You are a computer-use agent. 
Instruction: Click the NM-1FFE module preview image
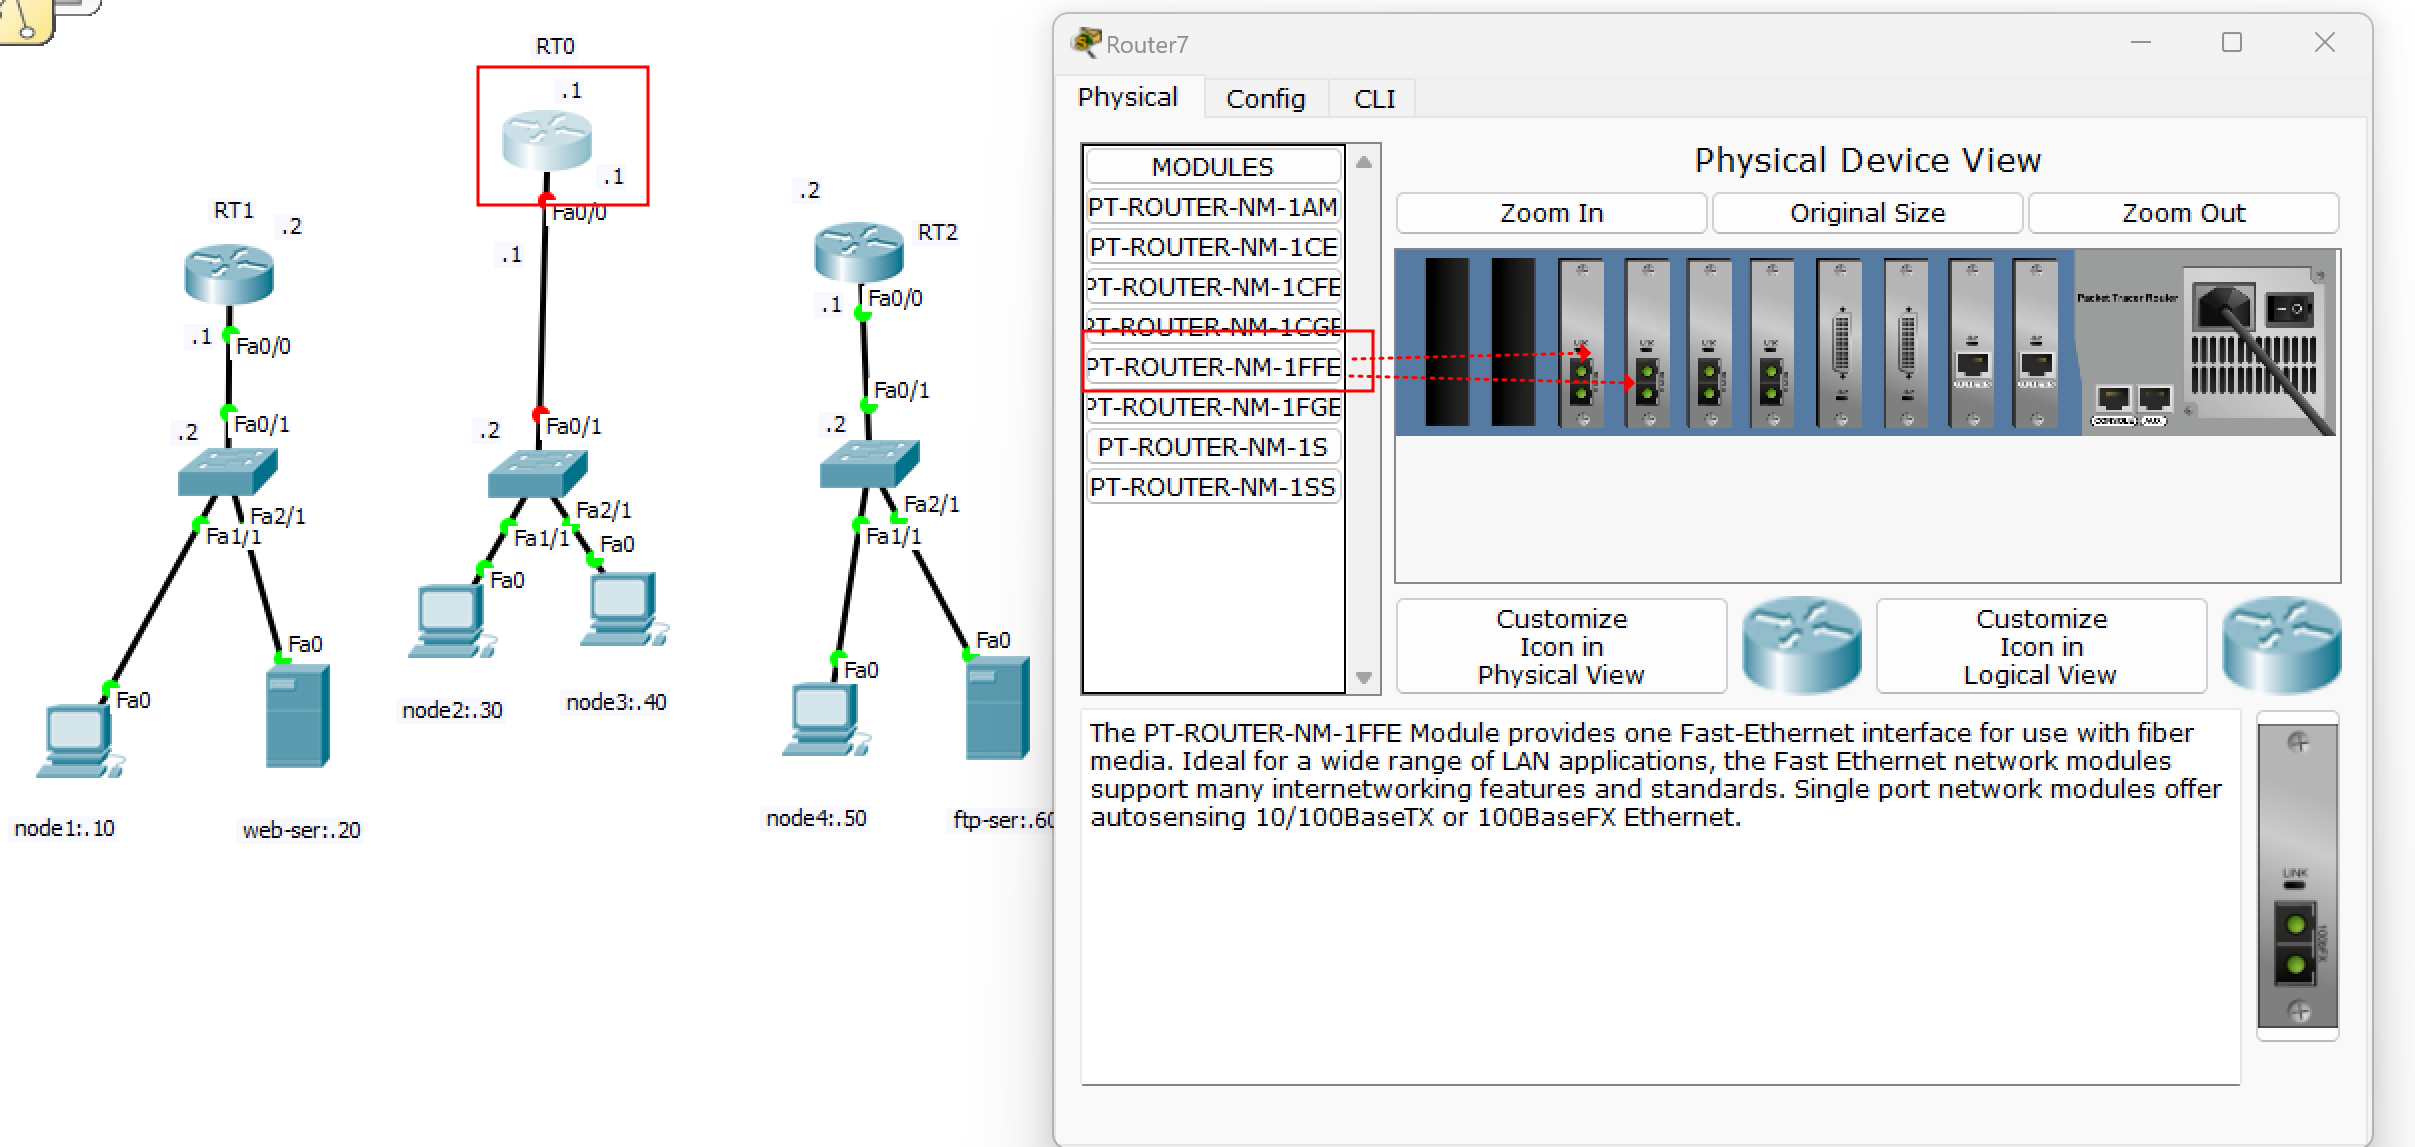tap(2298, 876)
